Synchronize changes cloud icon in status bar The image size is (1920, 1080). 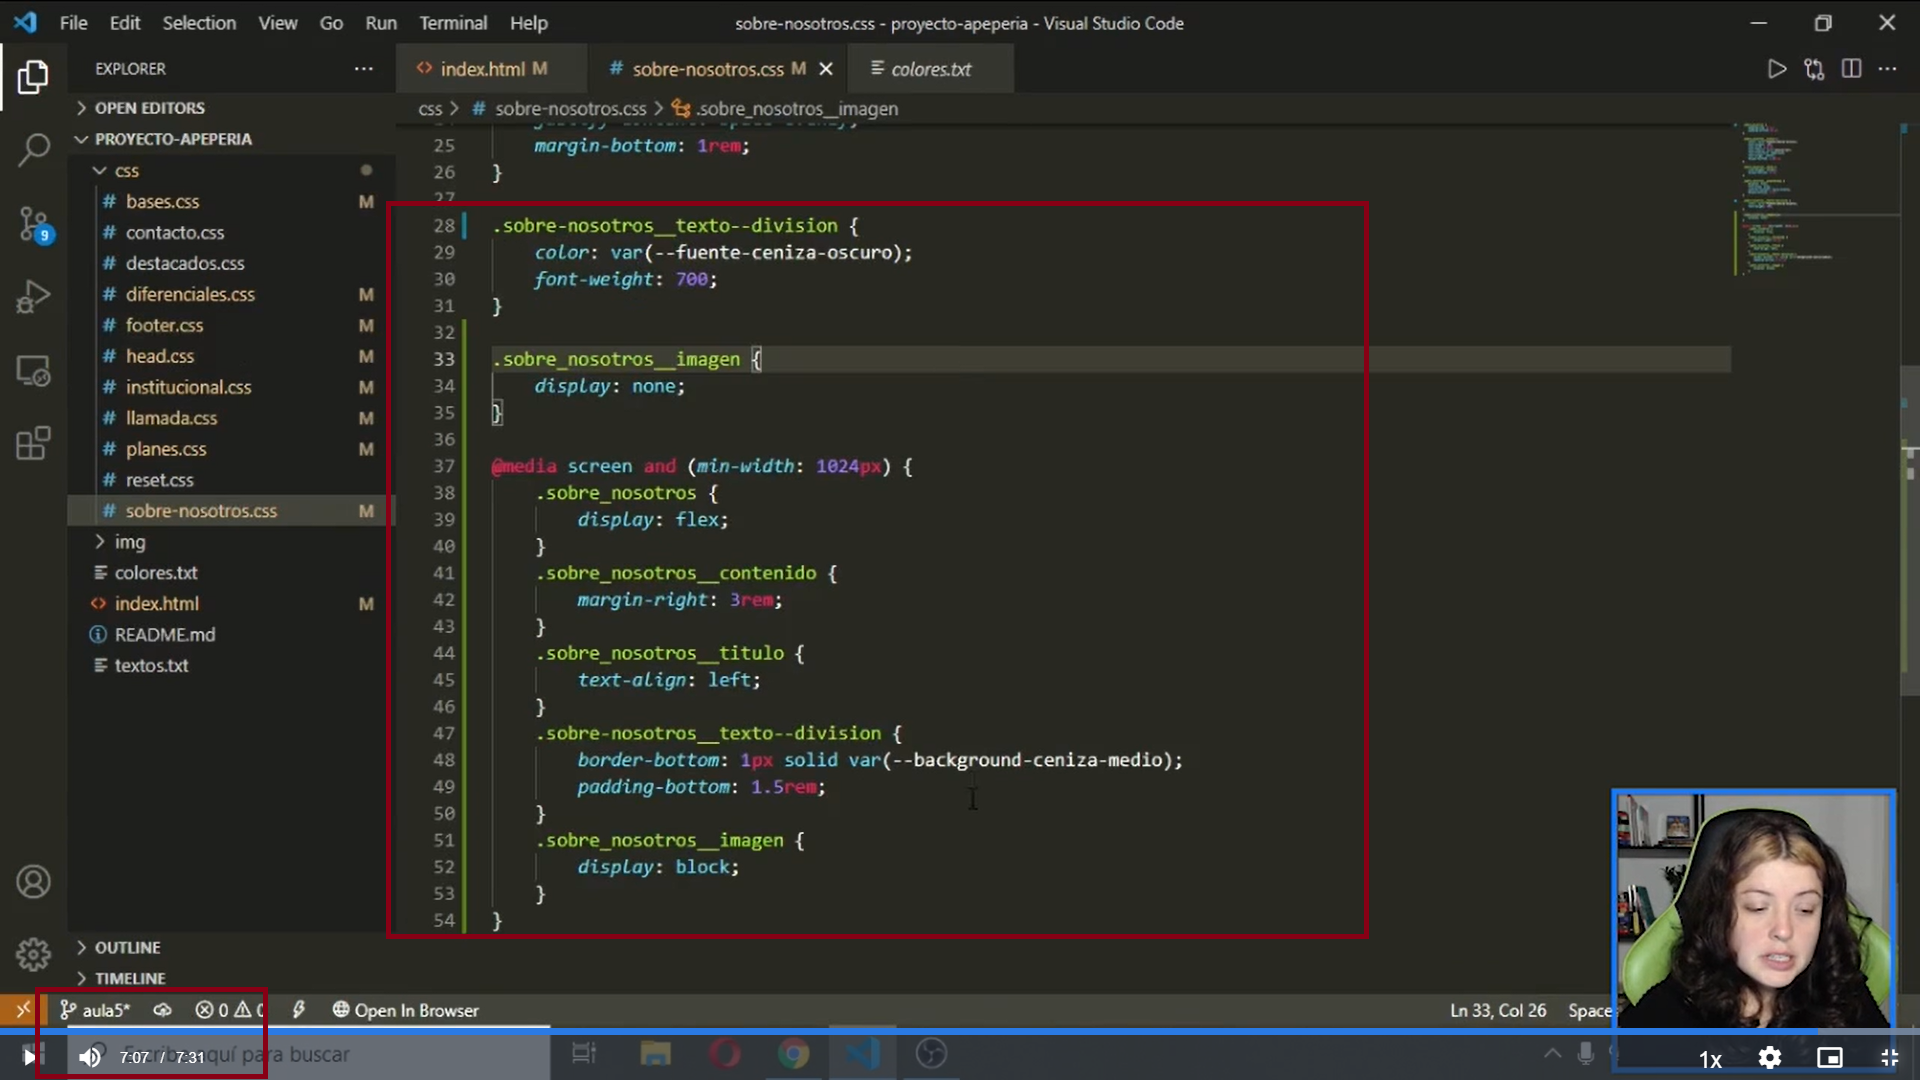[162, 1010]
